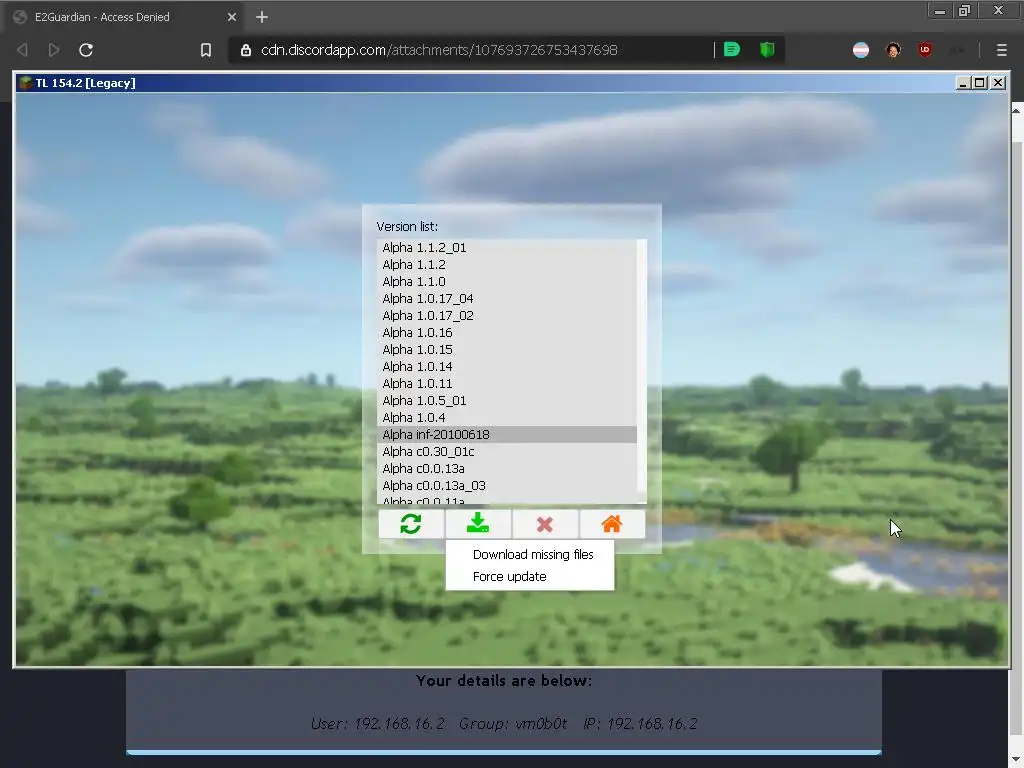Click the green speech bubble icon in the address bar
This screenshot has width=1024, height=768.
coord(732,50)
